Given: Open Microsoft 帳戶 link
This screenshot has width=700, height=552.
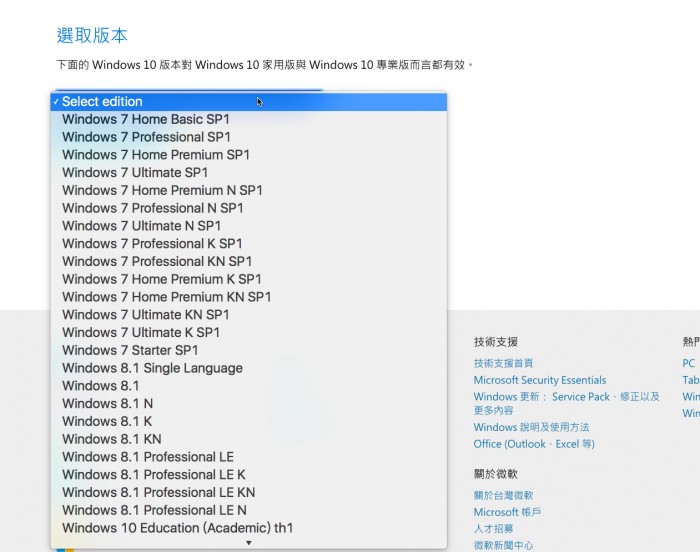Looking at the screenshot, I should point(507,512).
